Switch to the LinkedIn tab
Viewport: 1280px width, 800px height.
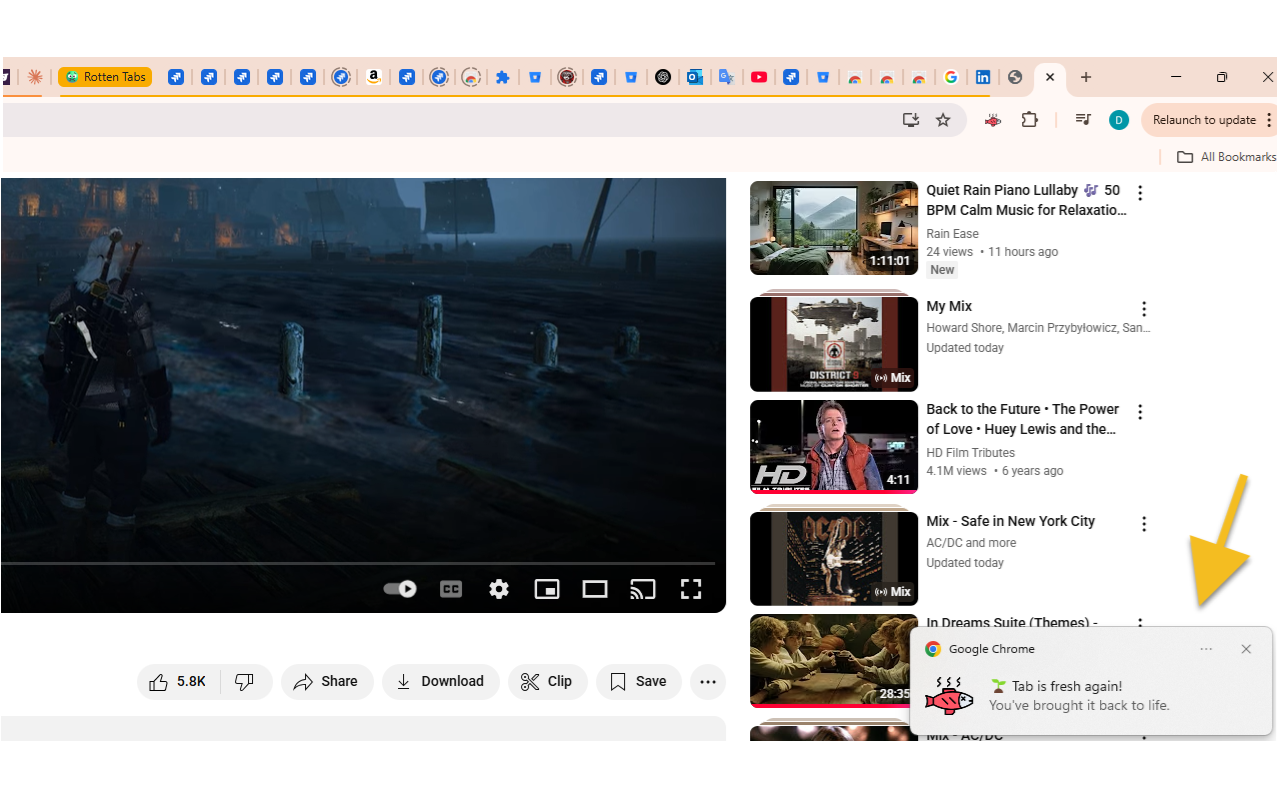pyautogui.click(x=983, y=77)
